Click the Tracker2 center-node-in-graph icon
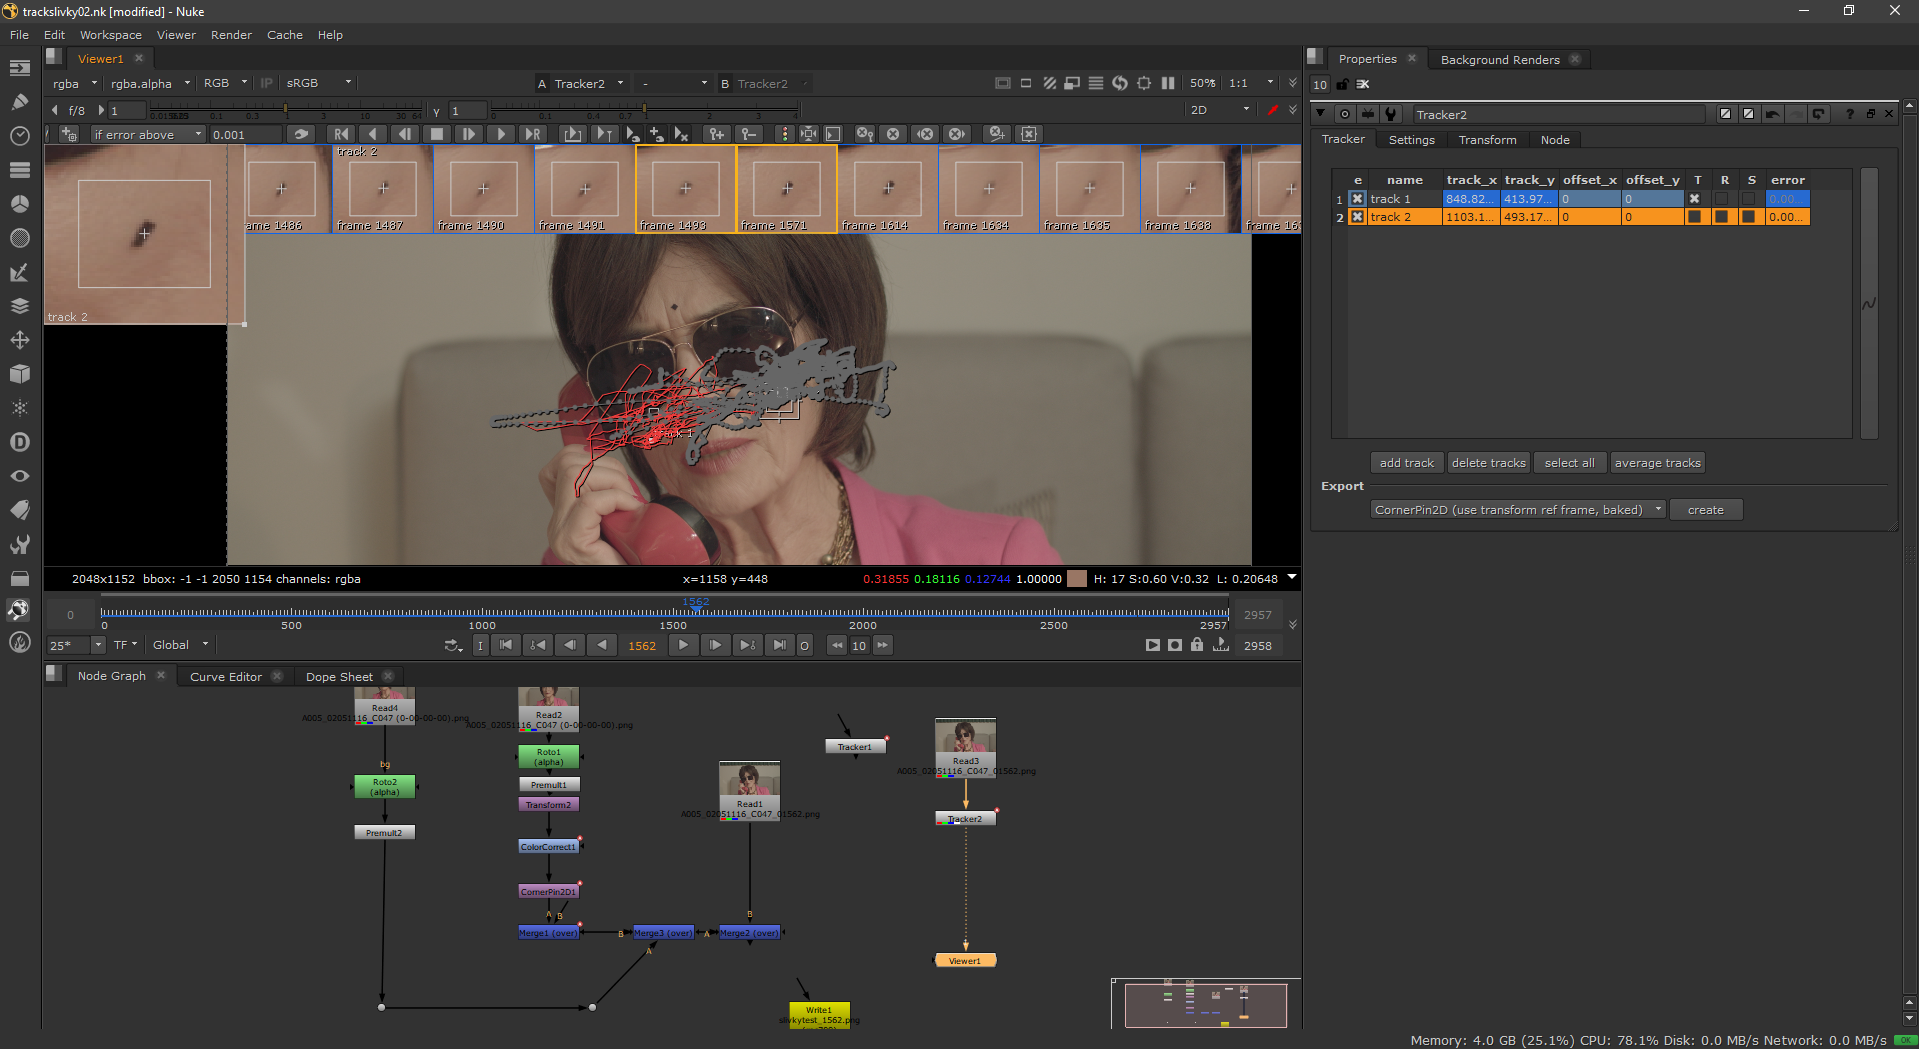The height and width of the screenshot is (1049, 1919). (1345, 114)
